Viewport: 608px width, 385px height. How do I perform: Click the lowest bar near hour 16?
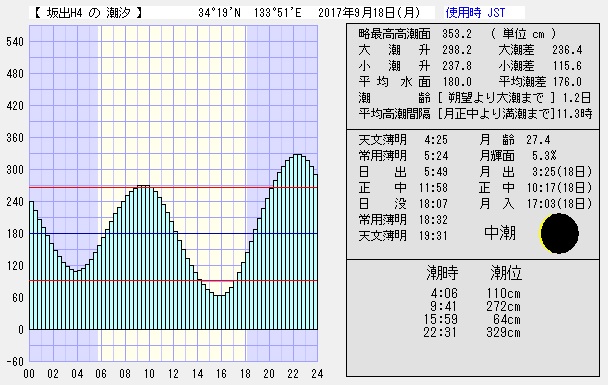click(219, 312)
